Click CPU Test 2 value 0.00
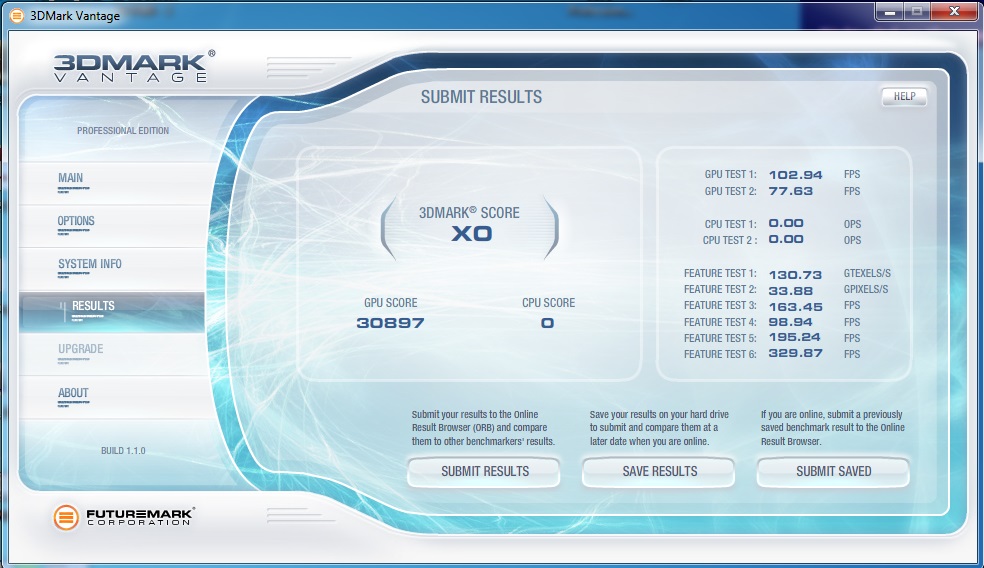Image resolution: width=984 pixels, height=568 pixels. tap(786, 239)
